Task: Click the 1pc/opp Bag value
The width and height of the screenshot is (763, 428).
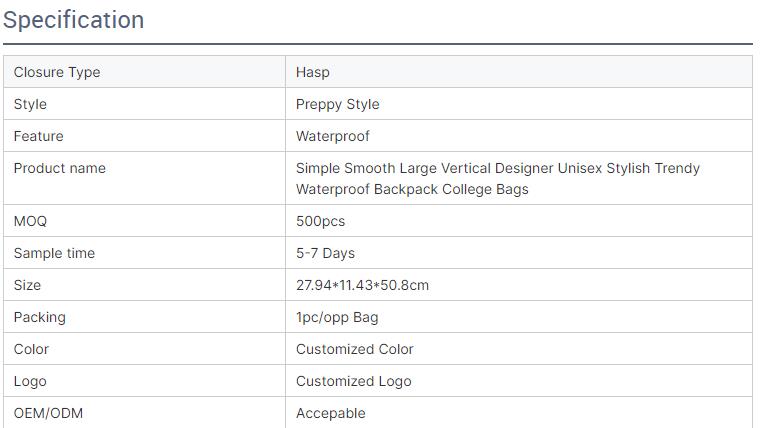Action: 337,317
